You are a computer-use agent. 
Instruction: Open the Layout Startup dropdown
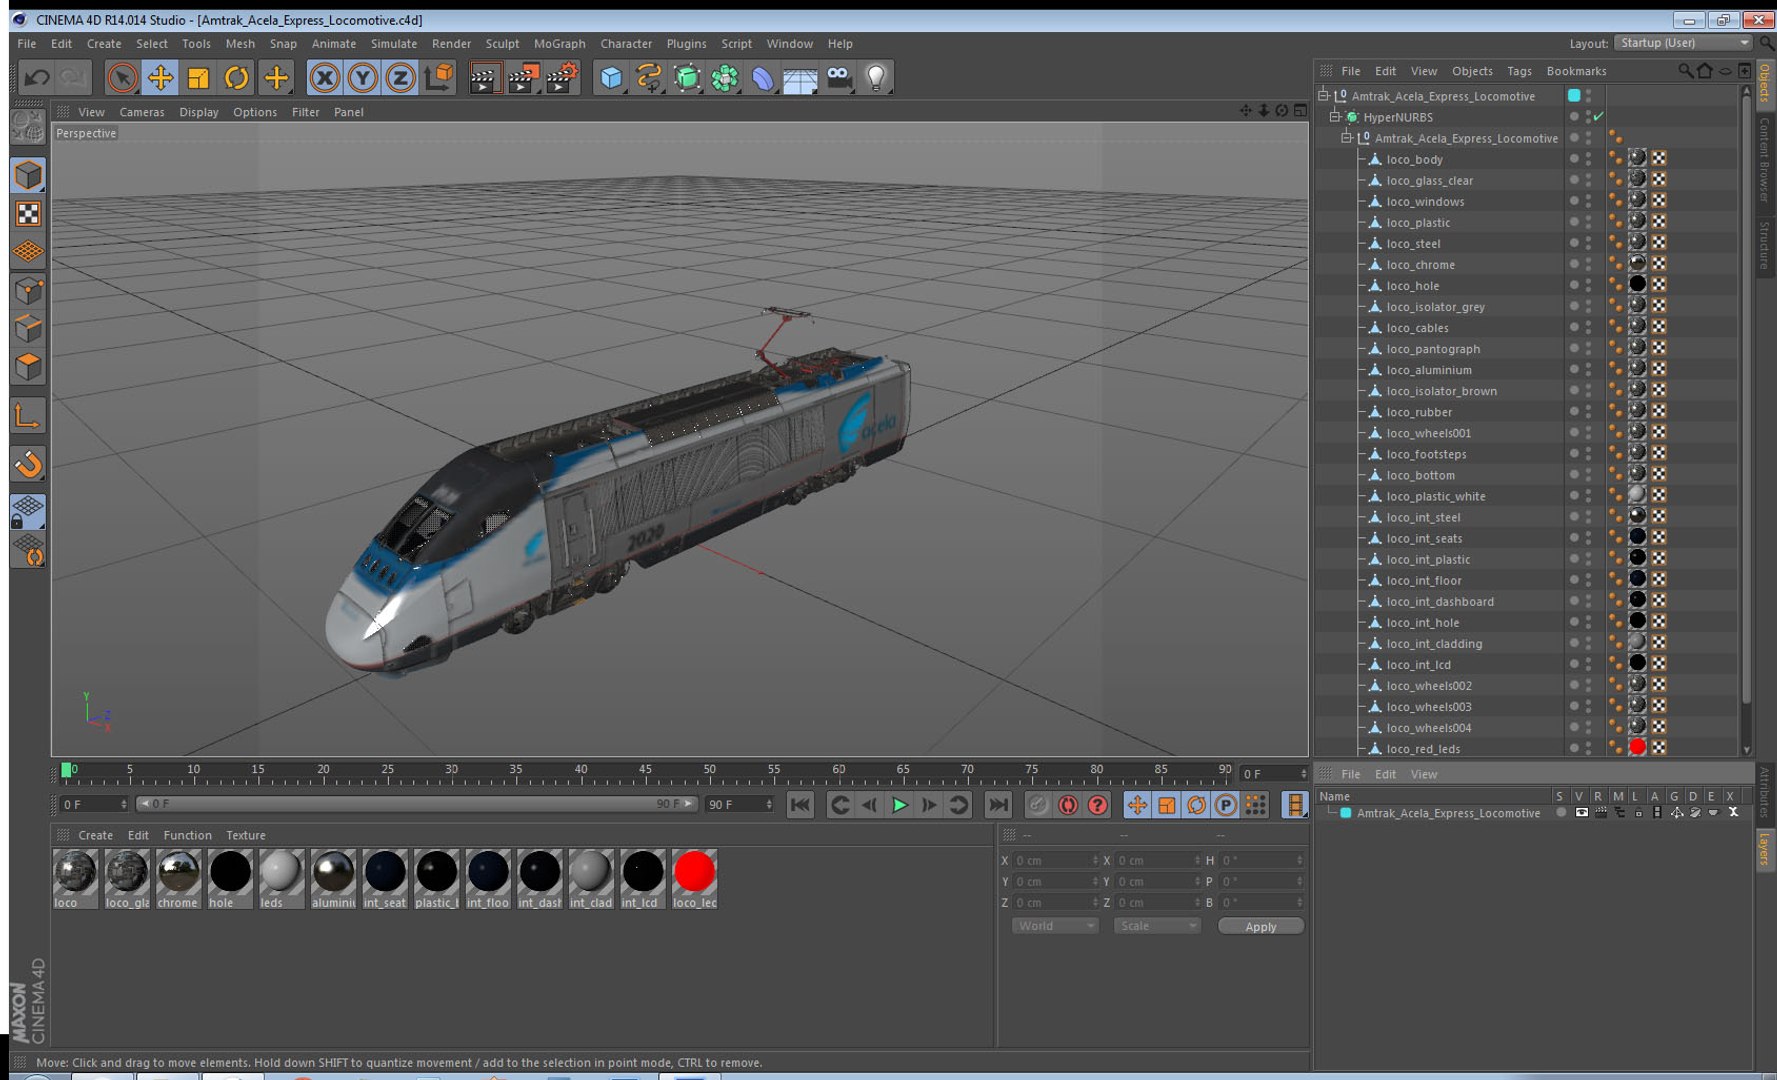(1684, 43)
